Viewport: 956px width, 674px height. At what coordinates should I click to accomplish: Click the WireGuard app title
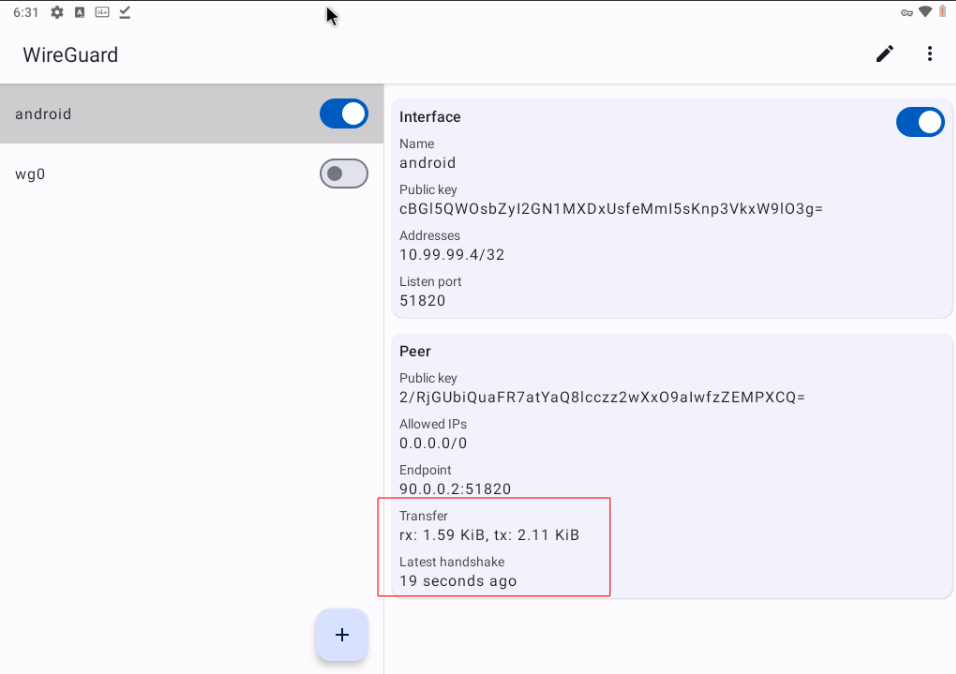tap(71, 55)
